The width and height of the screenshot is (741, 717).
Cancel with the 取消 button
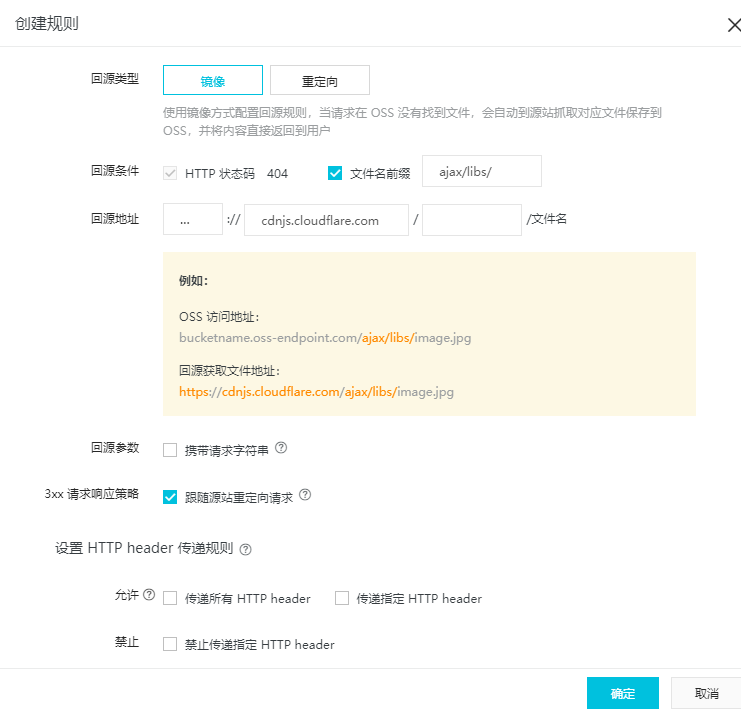click(706, 693)
